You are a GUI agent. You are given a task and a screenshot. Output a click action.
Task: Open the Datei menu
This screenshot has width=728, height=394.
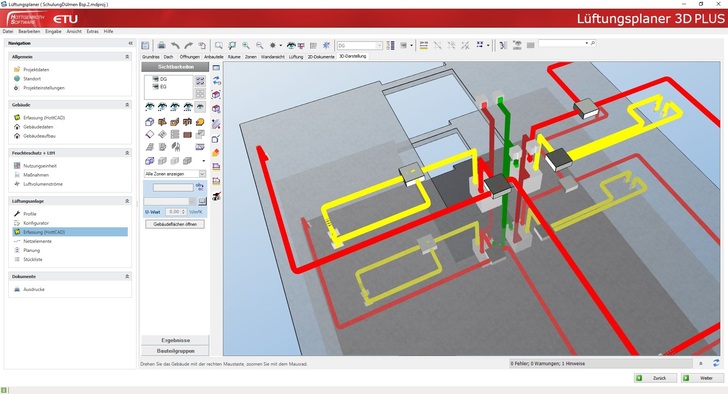(x=8, y=32)
